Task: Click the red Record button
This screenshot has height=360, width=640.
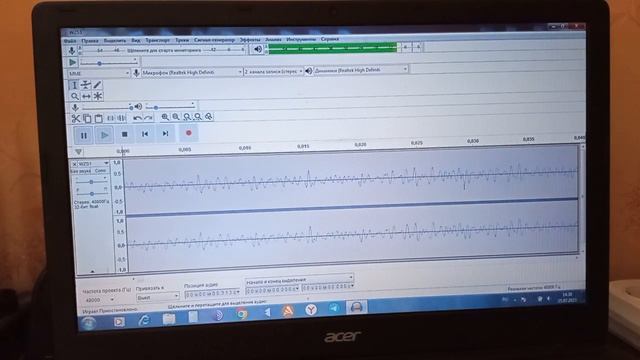Action: [188, 133]
